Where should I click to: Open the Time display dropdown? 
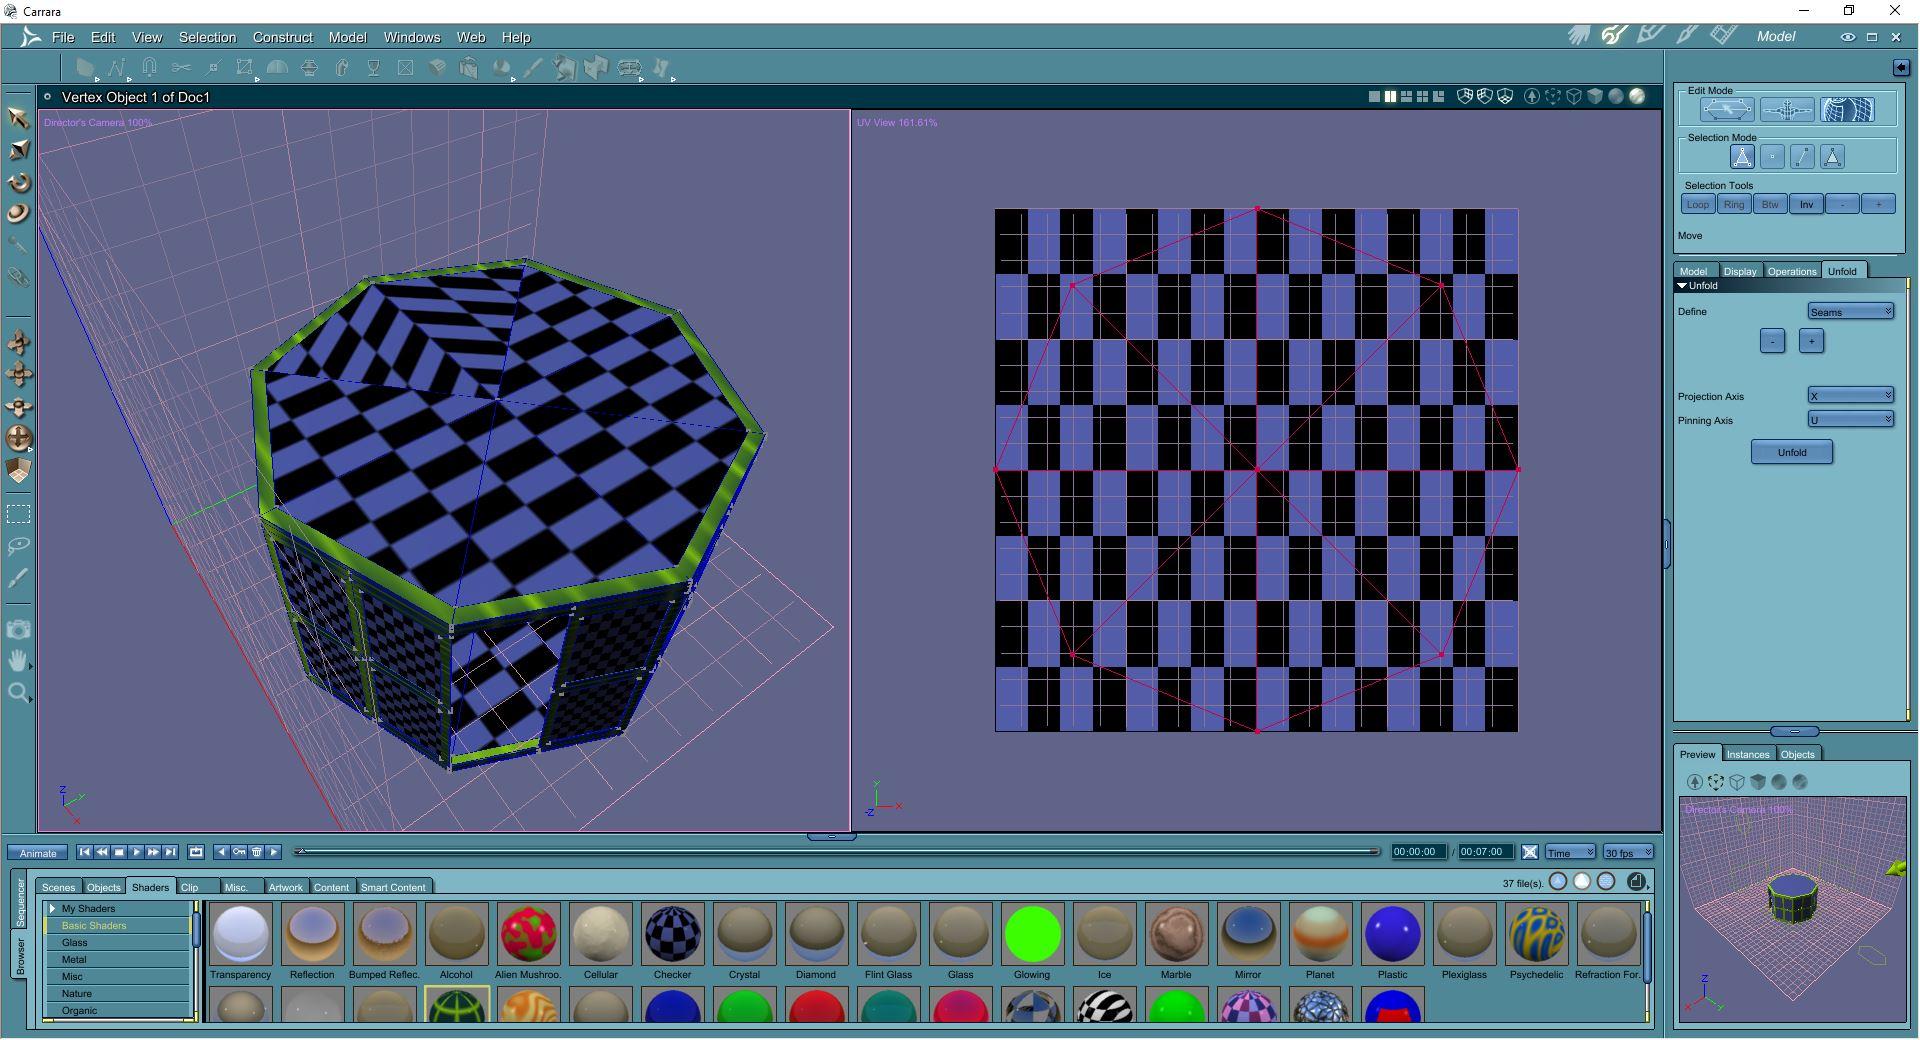point(1570,852)
